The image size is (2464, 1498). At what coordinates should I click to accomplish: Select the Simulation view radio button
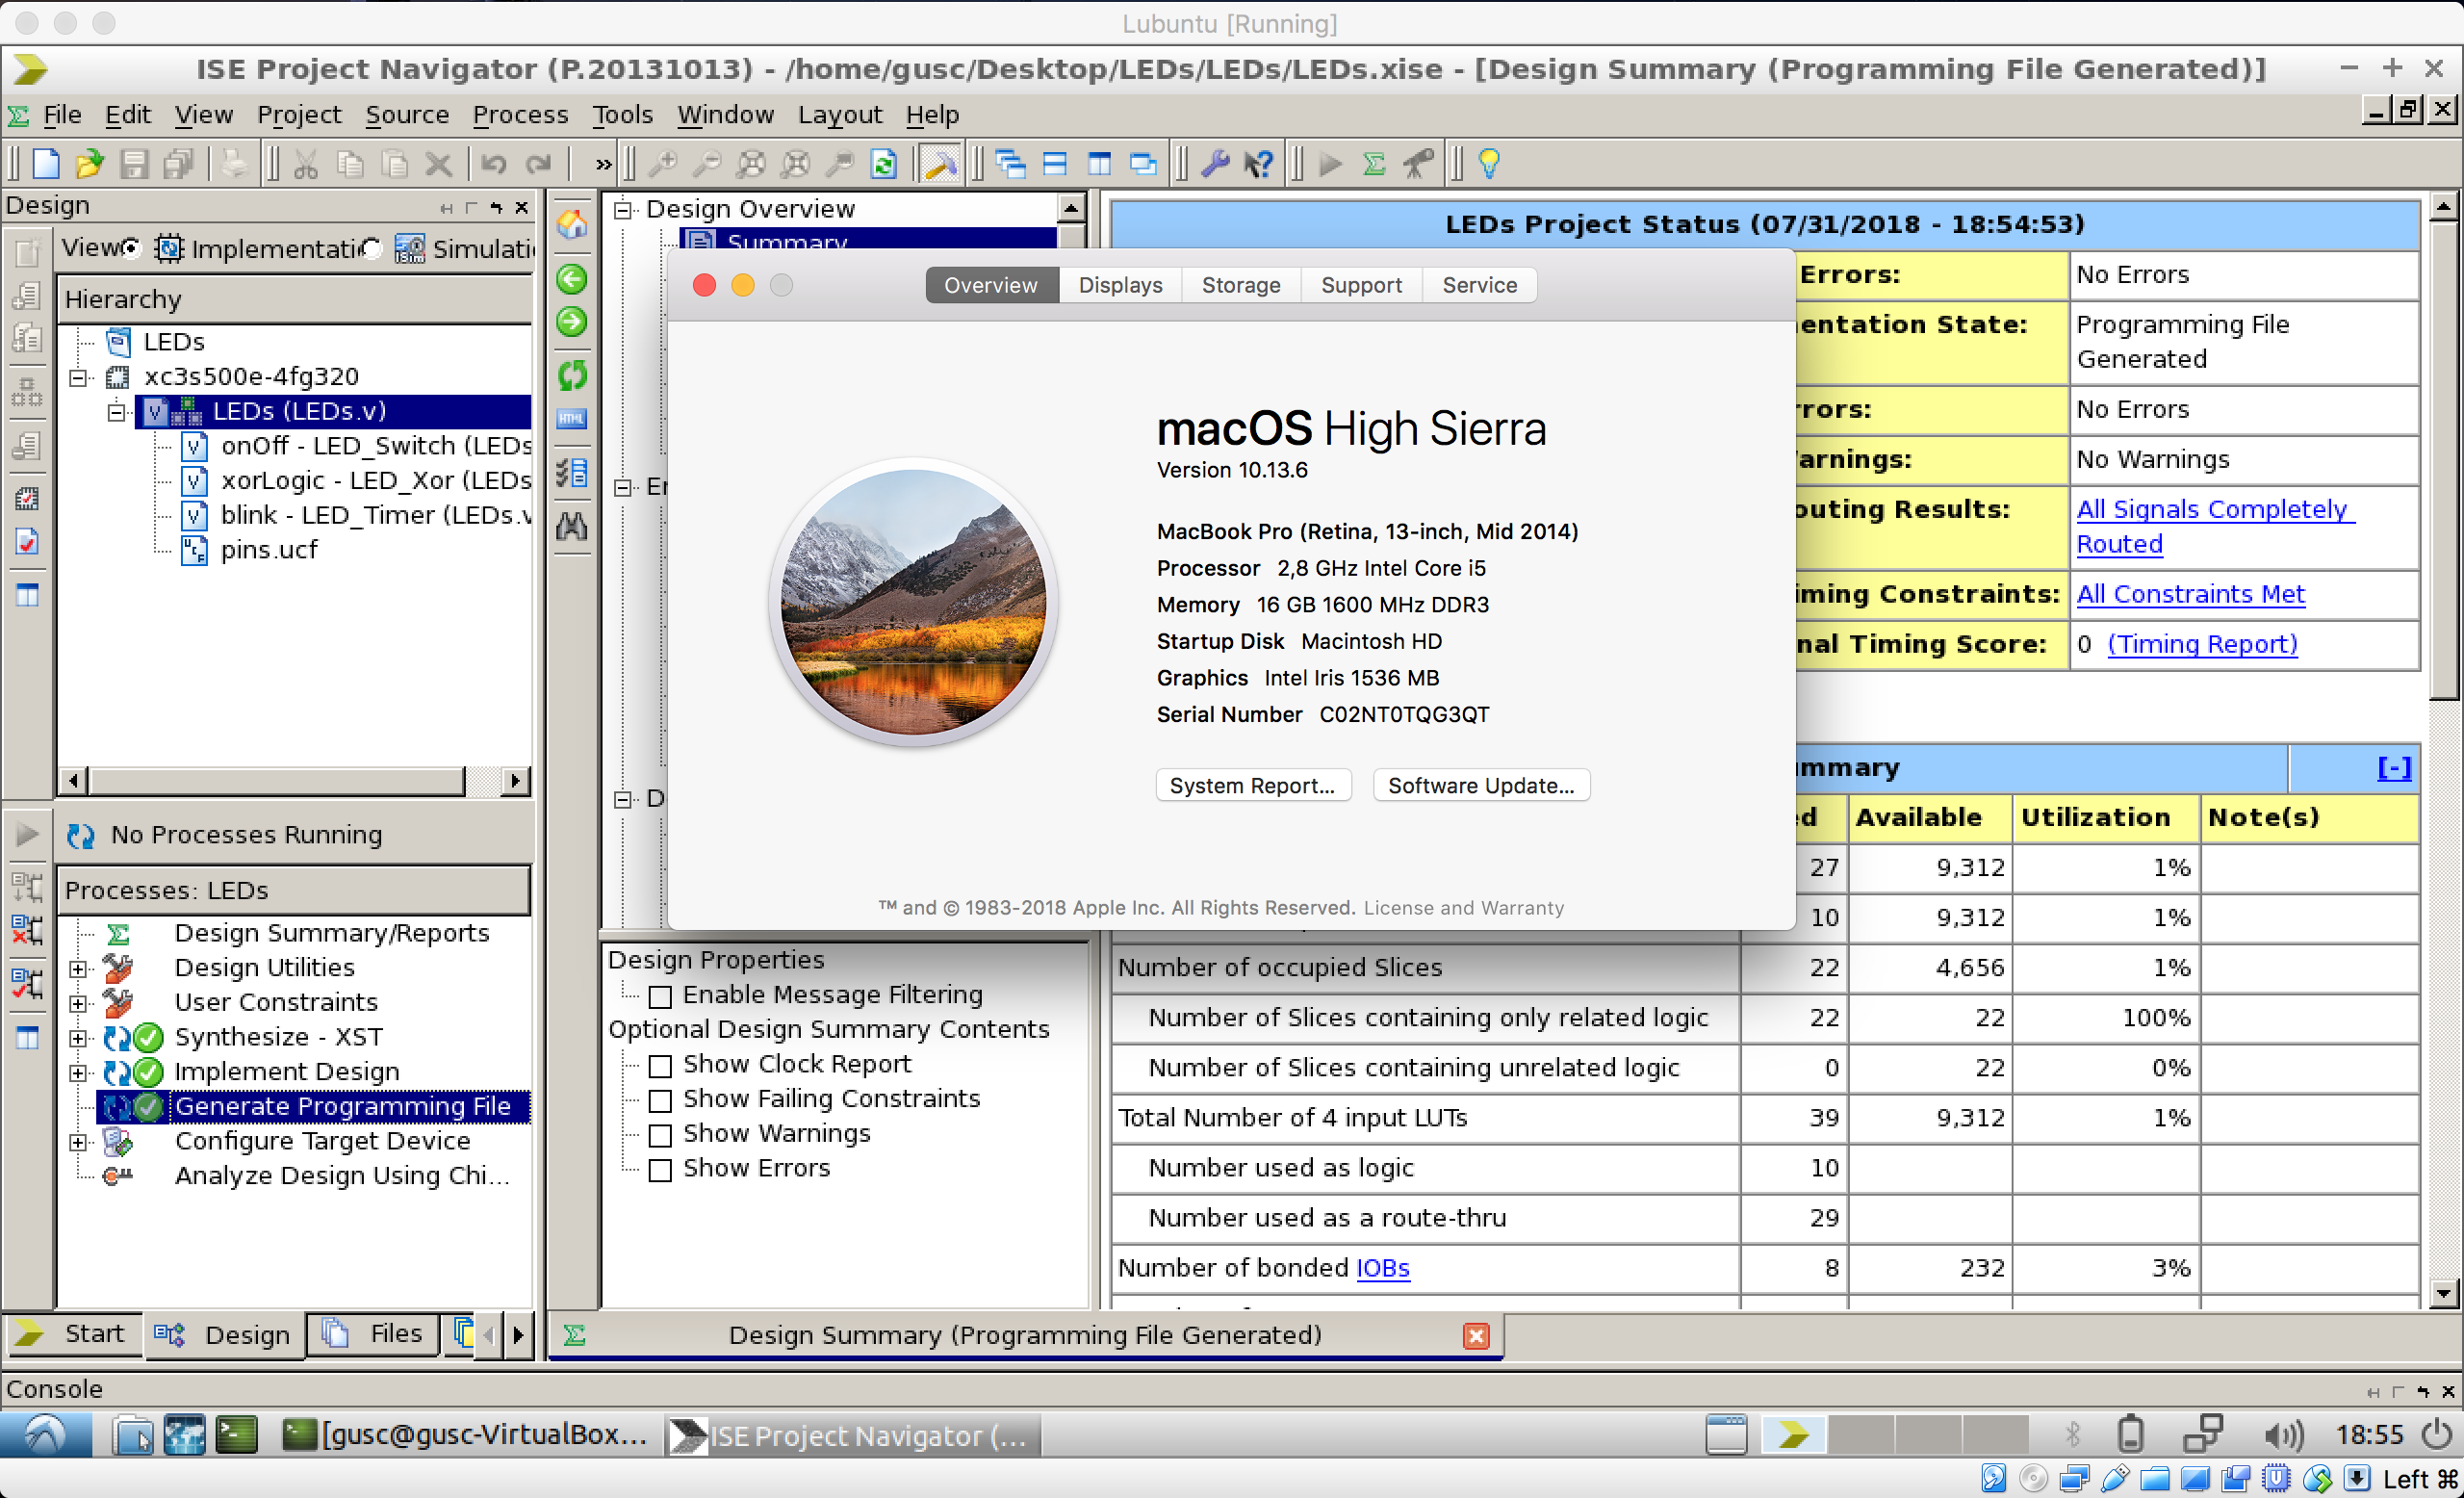click(371, 248)
